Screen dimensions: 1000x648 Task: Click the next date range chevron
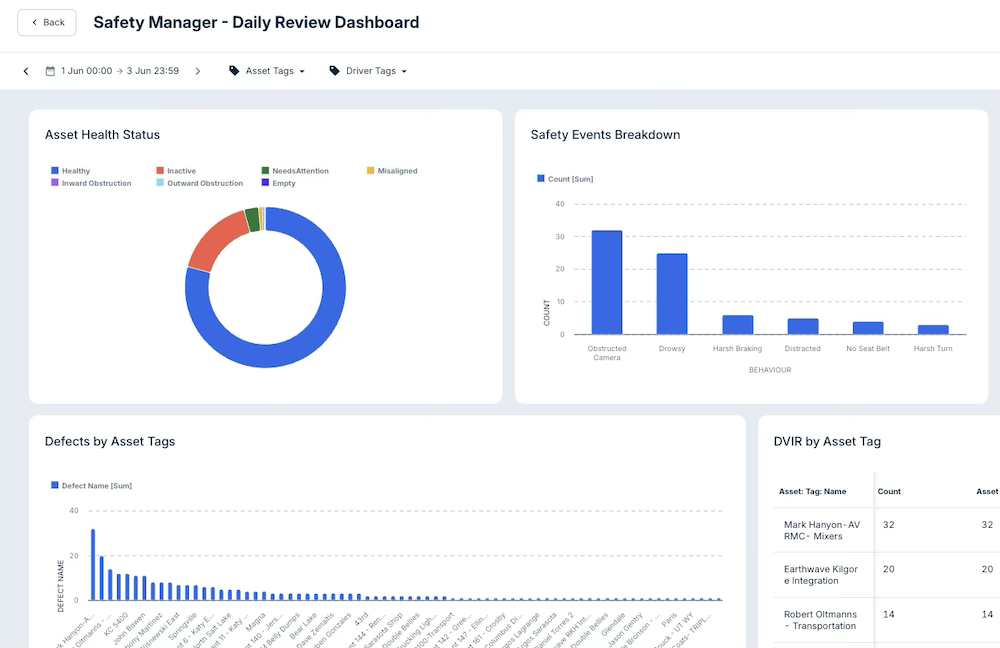(197, 71)
